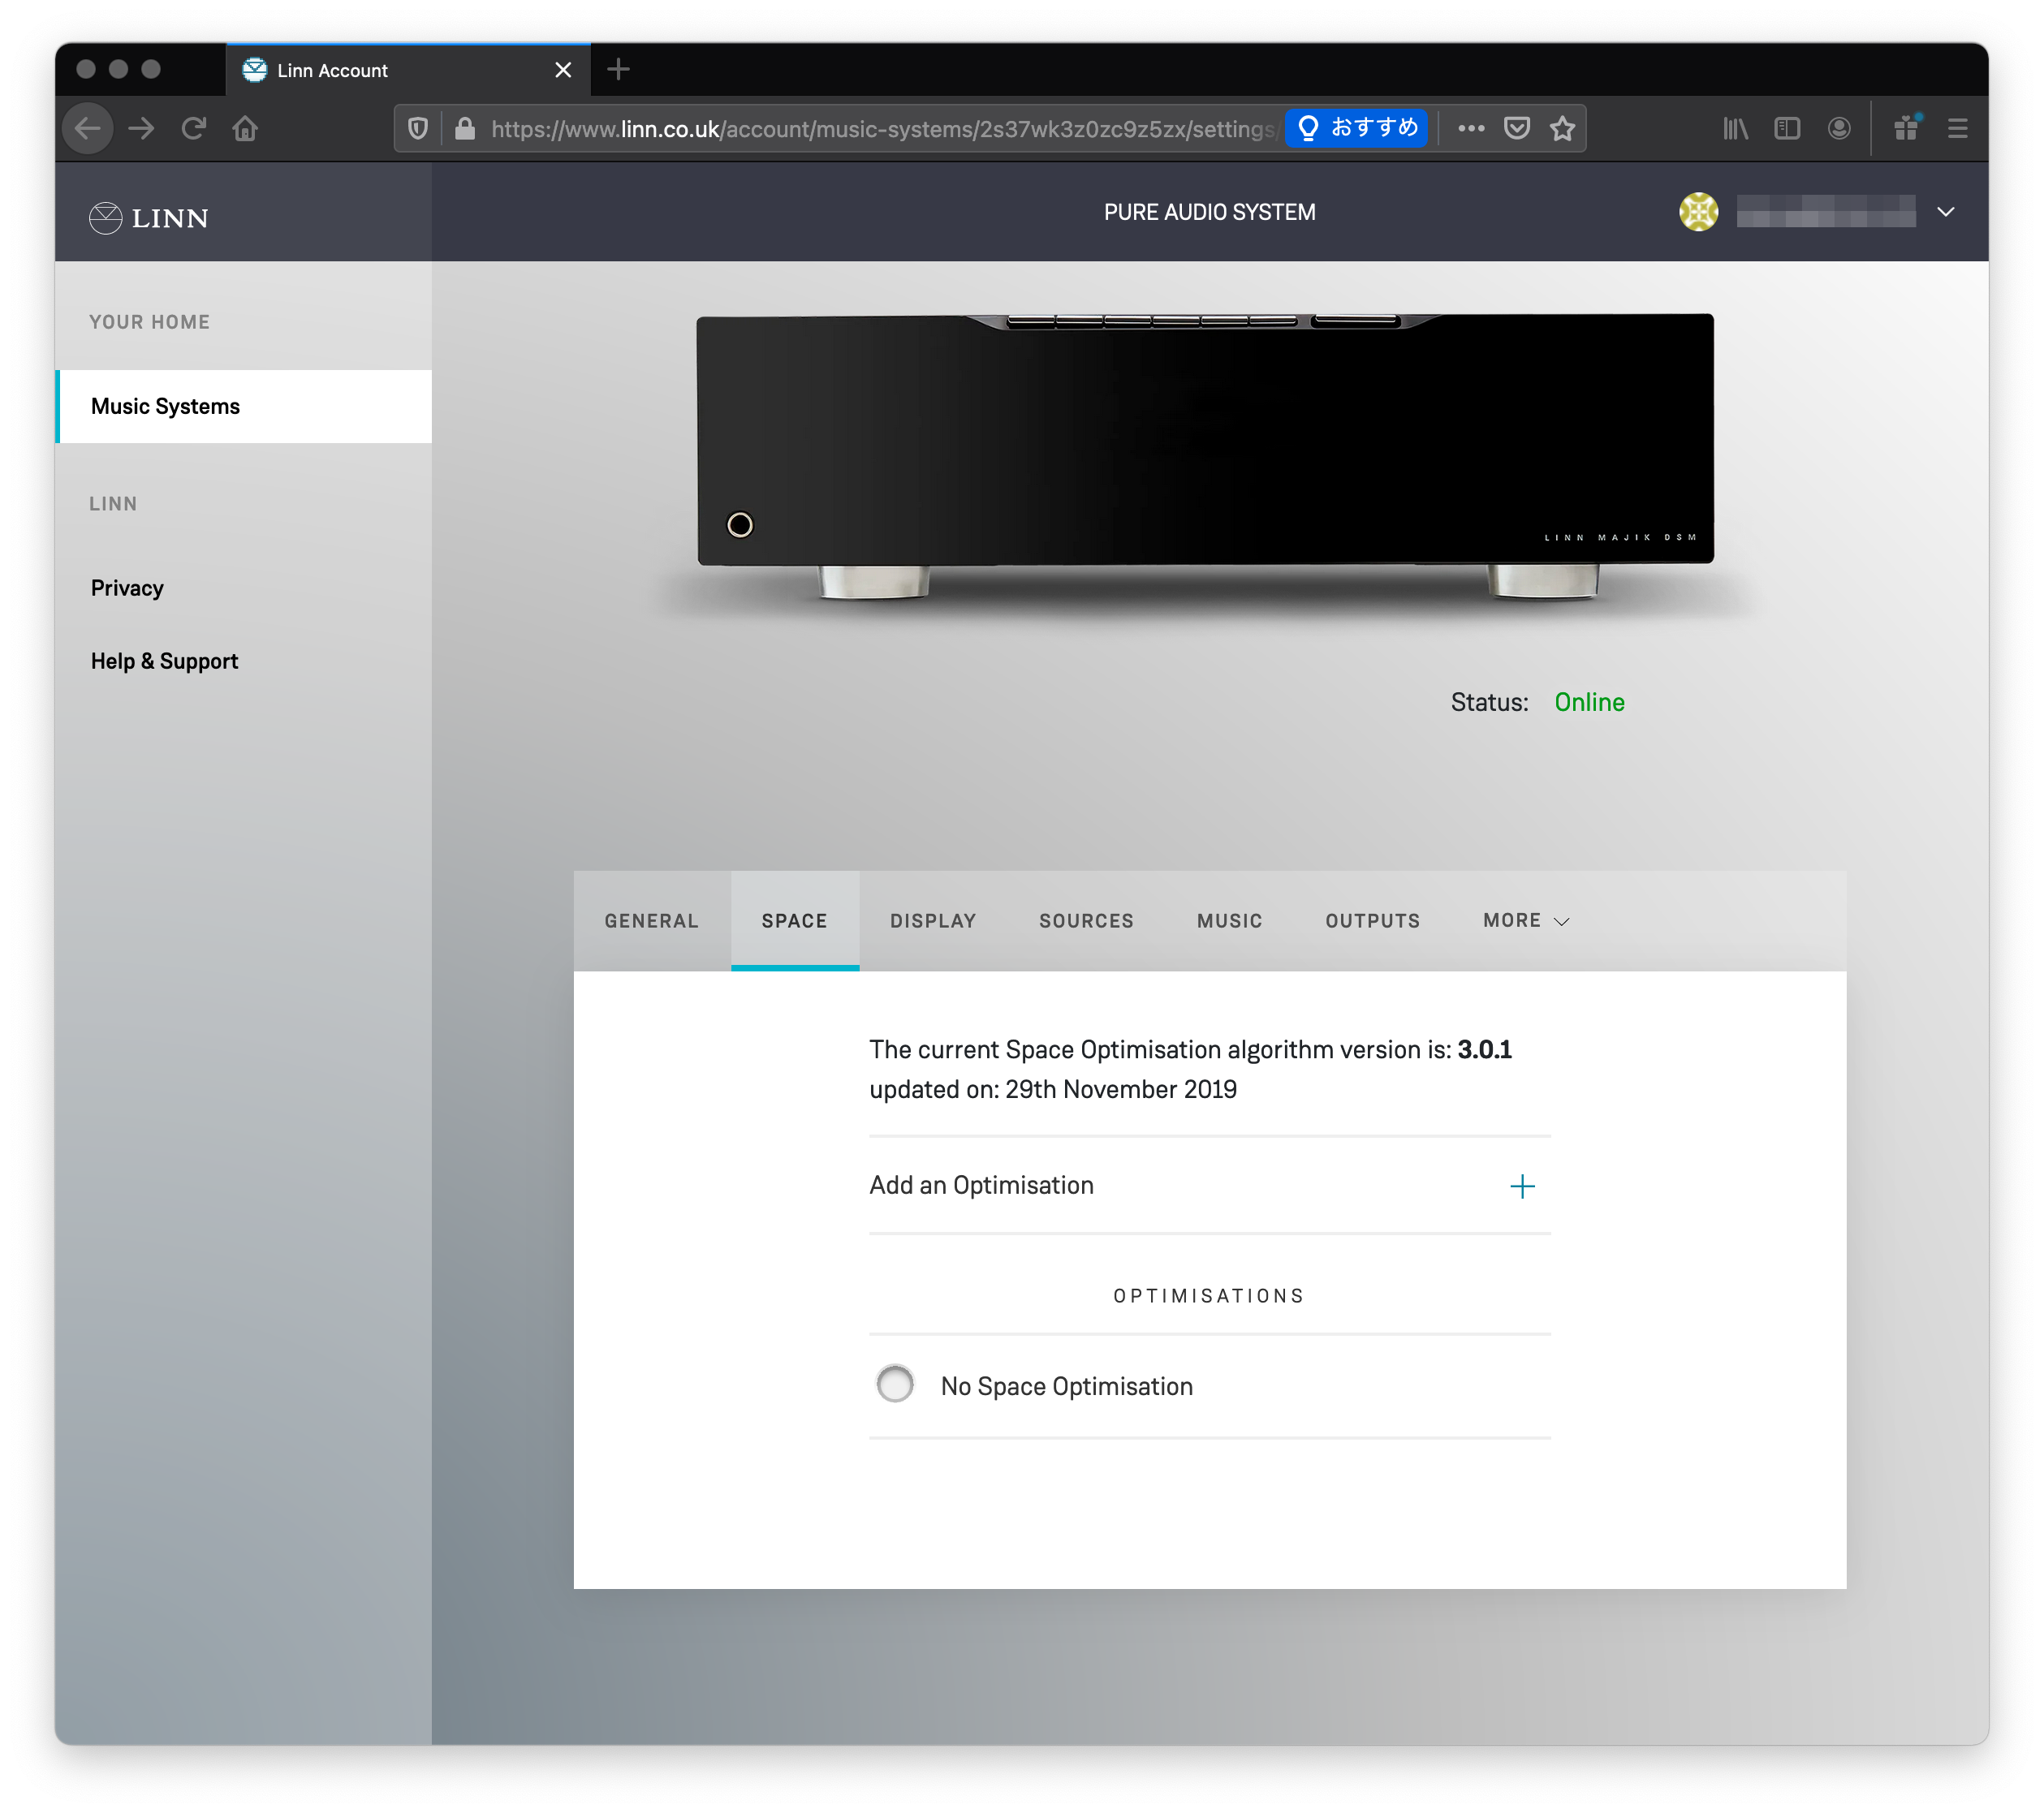The width and height of the screenshot is (2044, 1813).
Task: Toggle the sidebar view icon
Action: (x=1787, y=128)
